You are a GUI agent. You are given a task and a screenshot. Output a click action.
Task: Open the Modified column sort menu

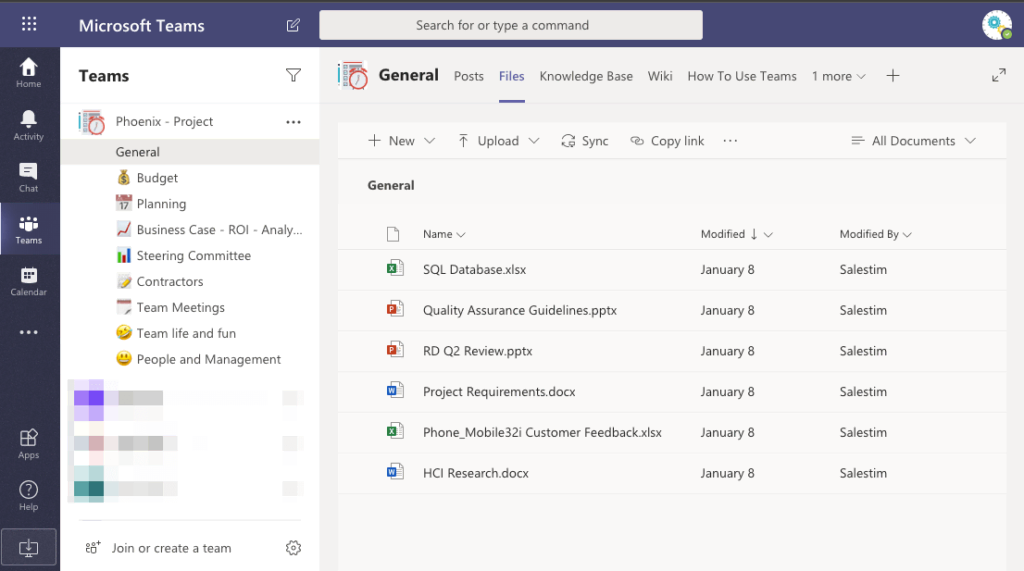pyautogui.click(x=768, y=235)
